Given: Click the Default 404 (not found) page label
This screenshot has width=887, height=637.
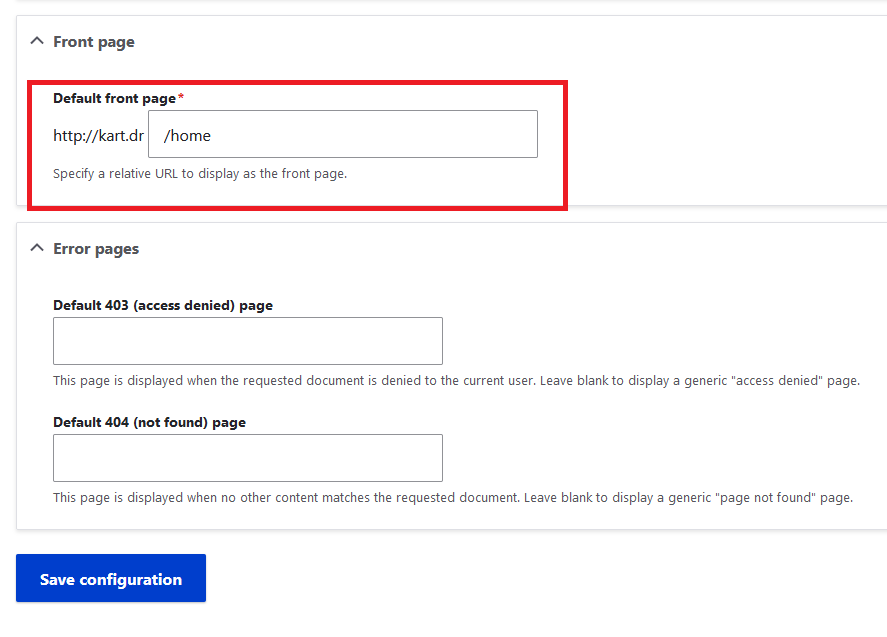Looking at the screenshot, I should point(149,422).
